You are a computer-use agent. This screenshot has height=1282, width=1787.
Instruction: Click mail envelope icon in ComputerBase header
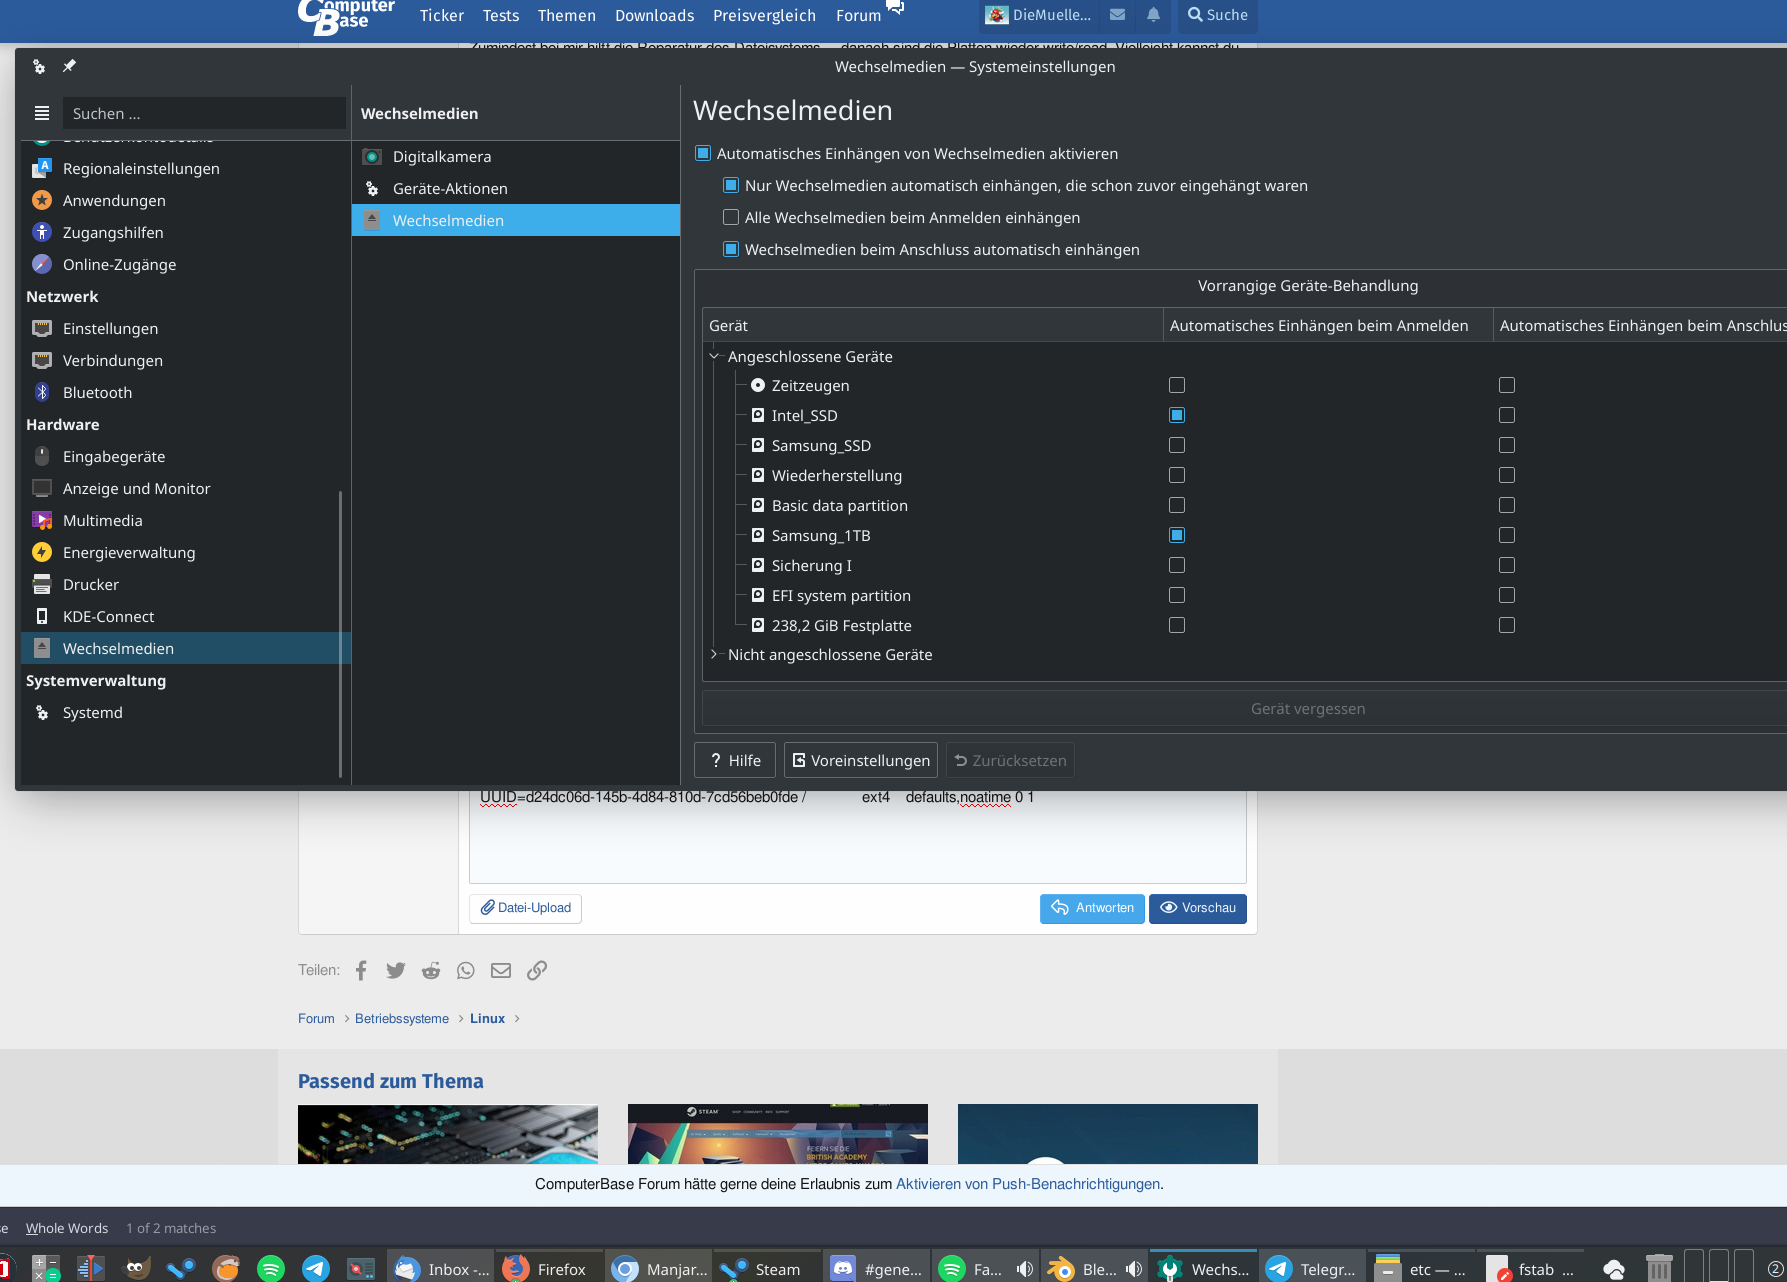(1118, 14)
